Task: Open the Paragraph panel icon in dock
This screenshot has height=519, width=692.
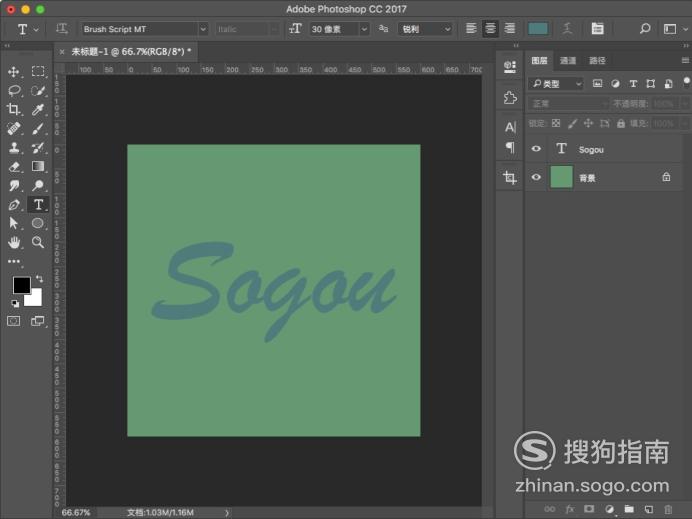Action: tap(510, 147)
